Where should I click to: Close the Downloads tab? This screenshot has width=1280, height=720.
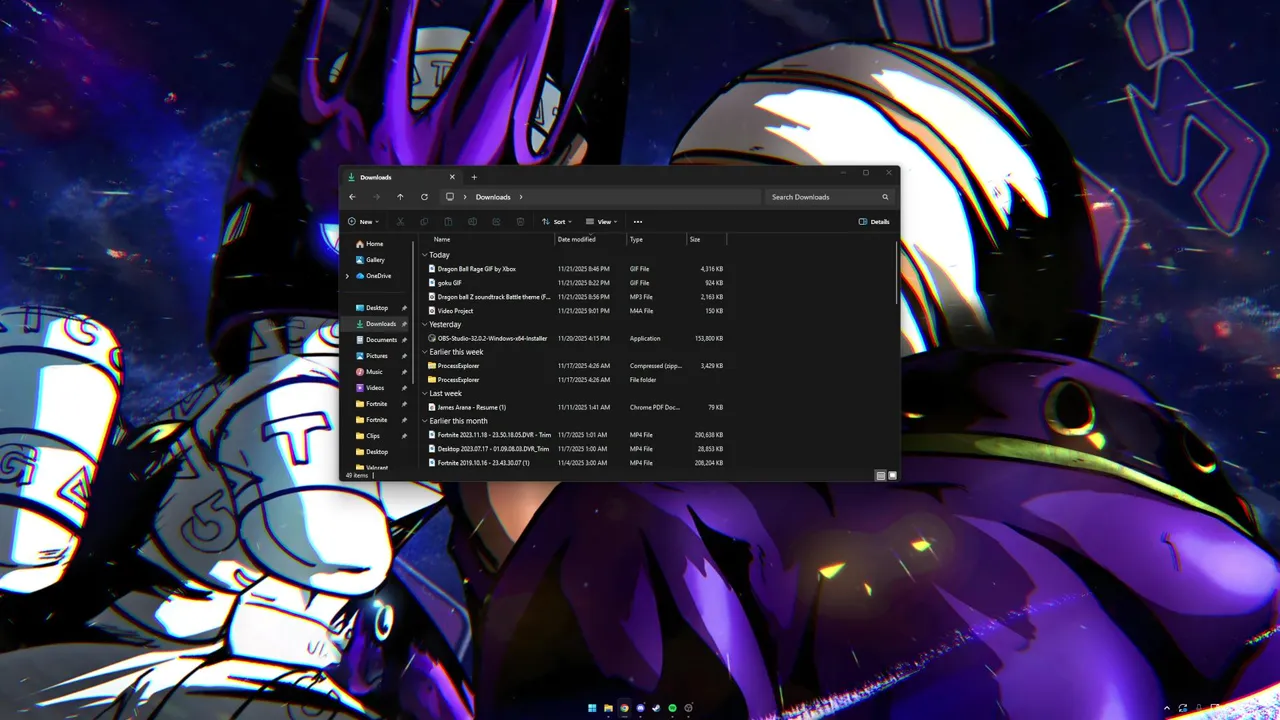(x=452, y=177)
